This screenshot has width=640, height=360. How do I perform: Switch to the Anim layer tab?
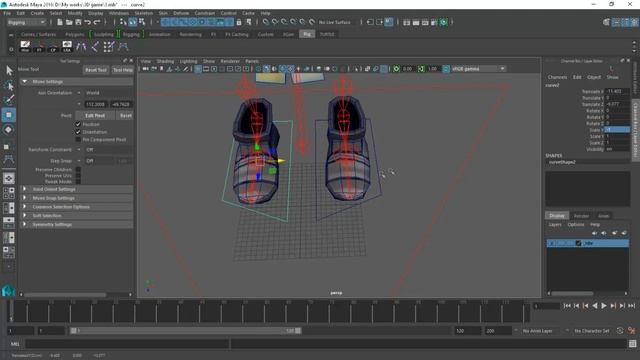(603, 216)
